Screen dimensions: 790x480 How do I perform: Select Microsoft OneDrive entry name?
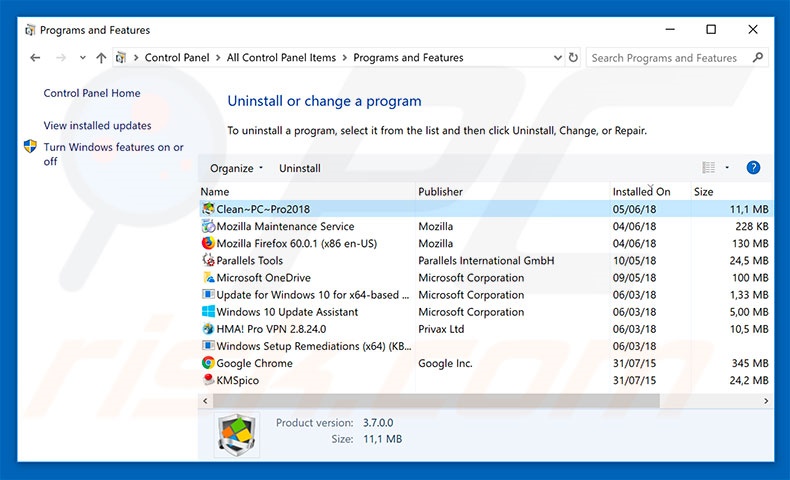coord(264,278)
